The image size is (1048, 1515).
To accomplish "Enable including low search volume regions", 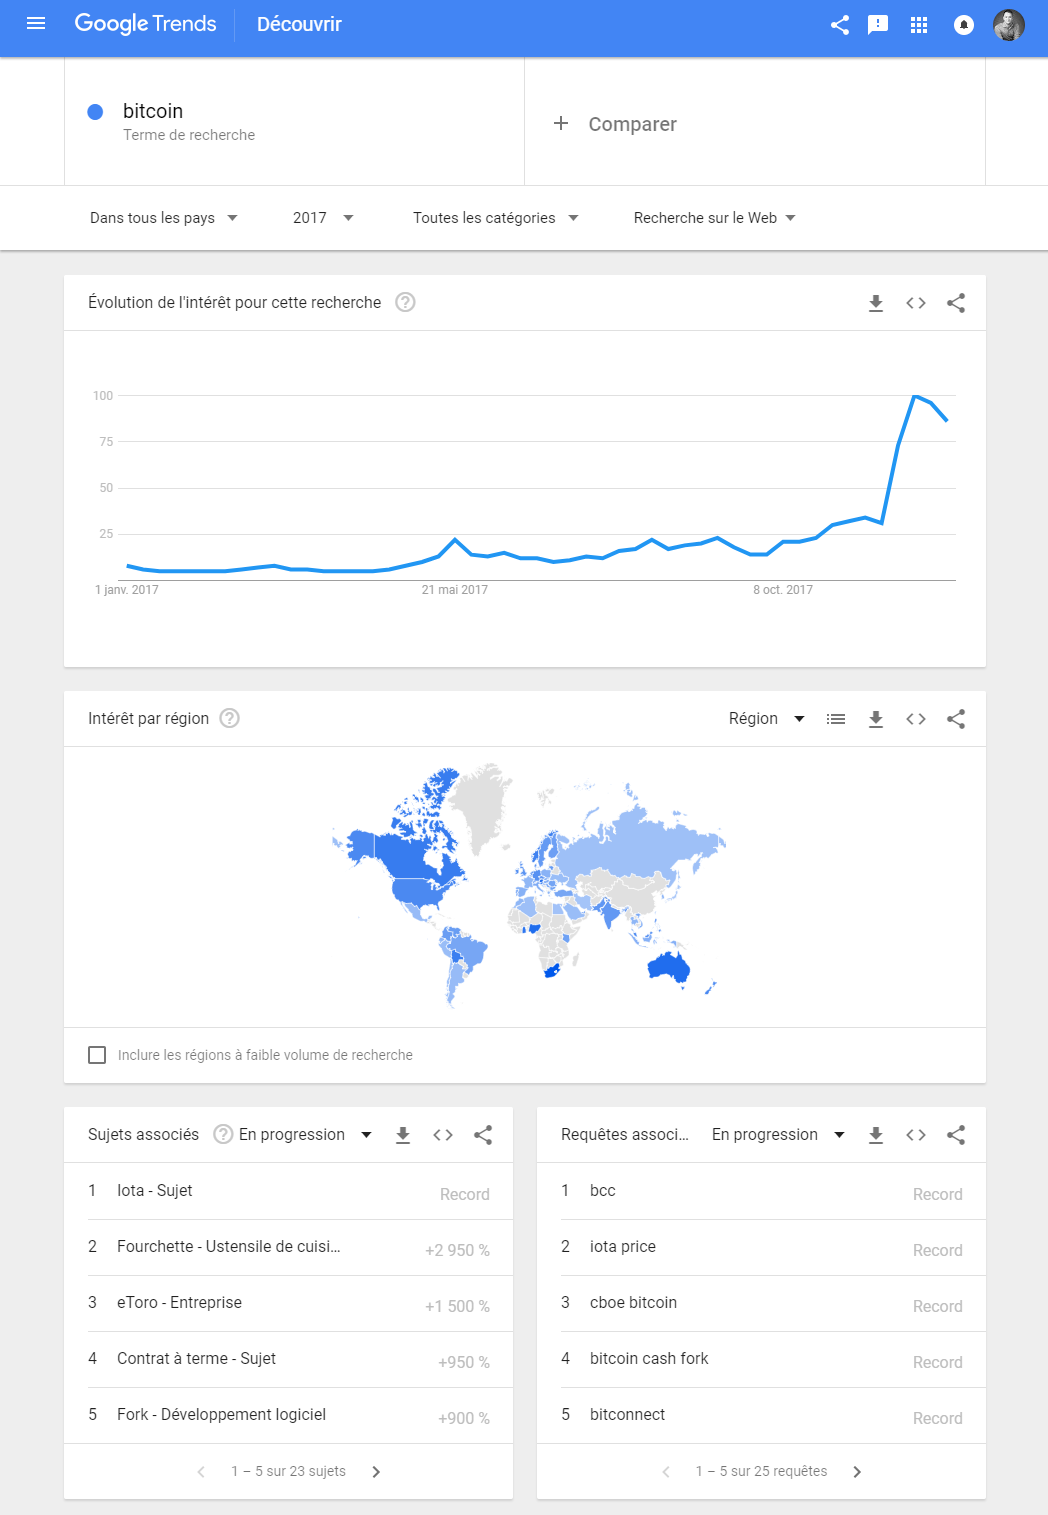I will pos(97,1055).
